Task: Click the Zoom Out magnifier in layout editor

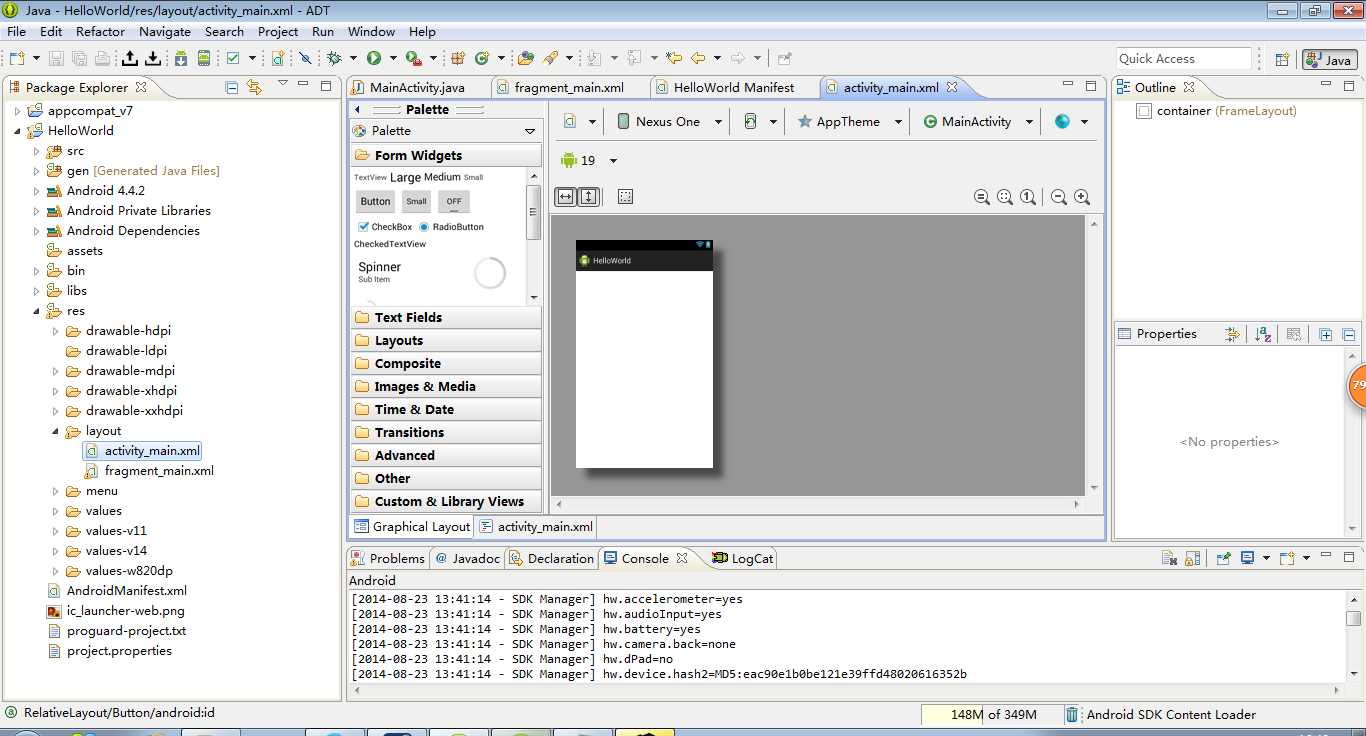Action: (1060, 197)
